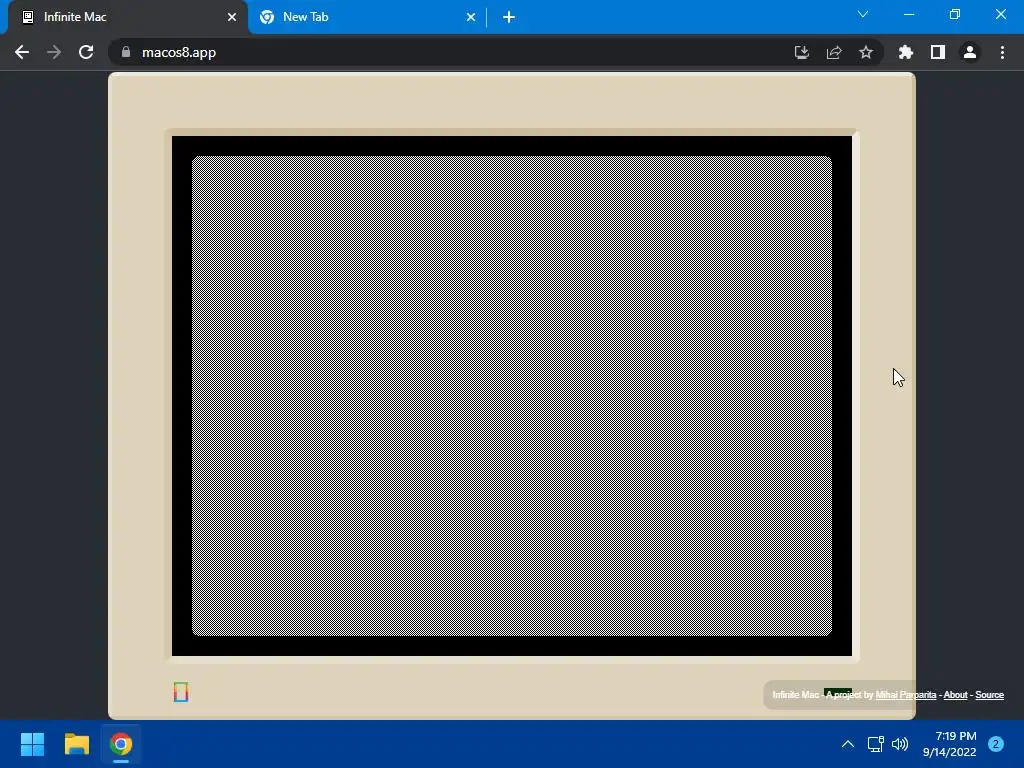
Task: Open Chrome extensions puzzle icon
Action: click(906, 52)
